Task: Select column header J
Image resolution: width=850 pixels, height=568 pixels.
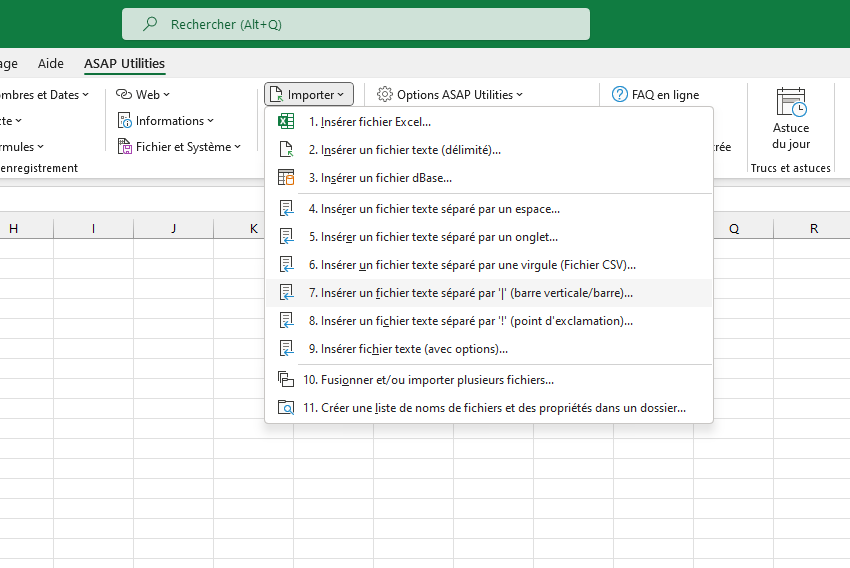Action: click(173, 228)
